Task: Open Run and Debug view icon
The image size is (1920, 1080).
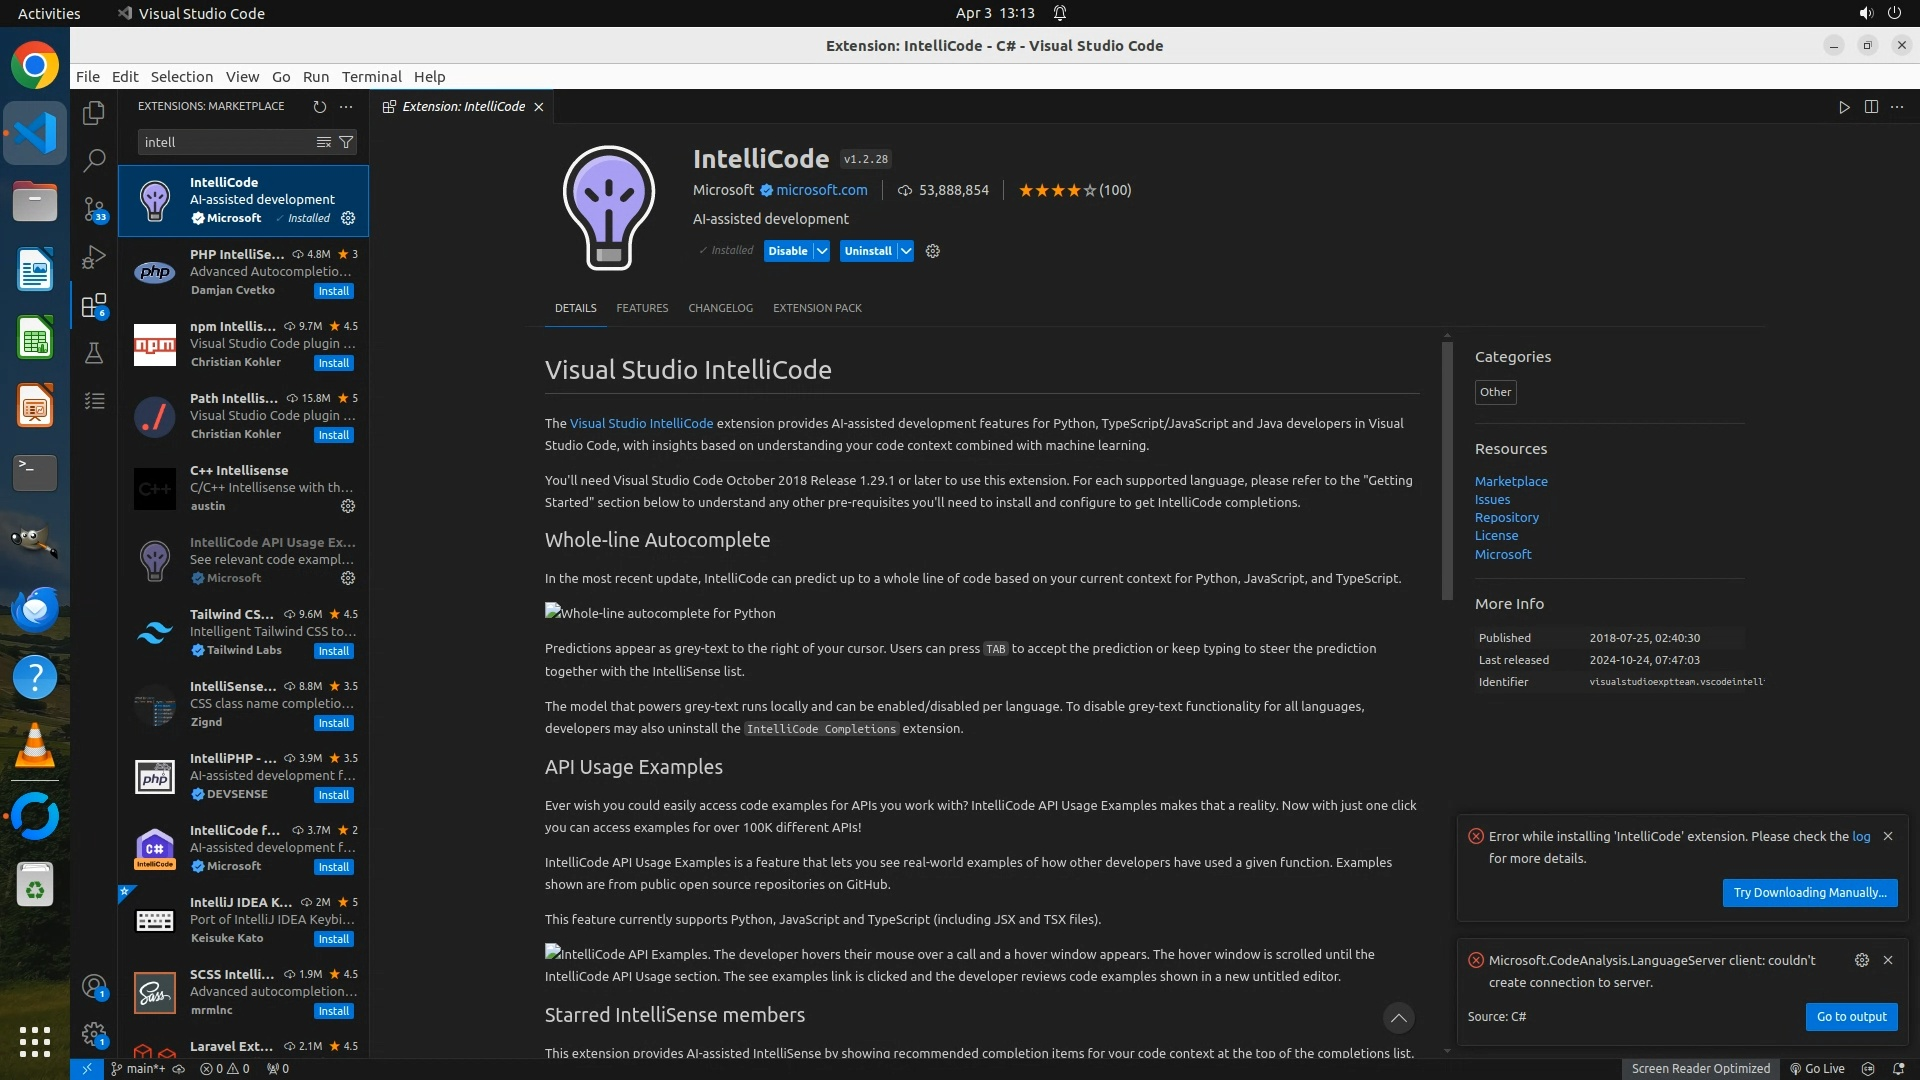Action: coord(94,257)
